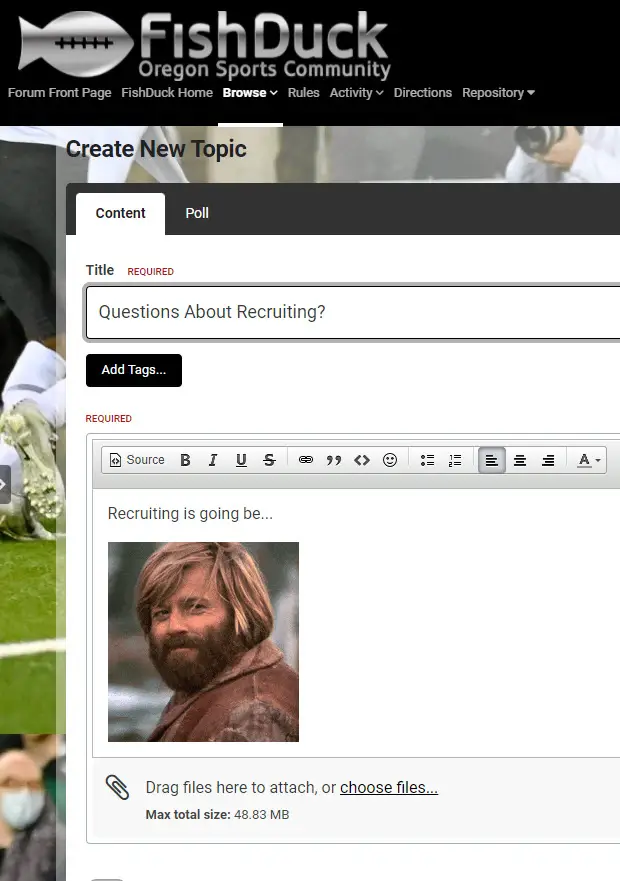Expand the Browse menu

tap(250, 93)
